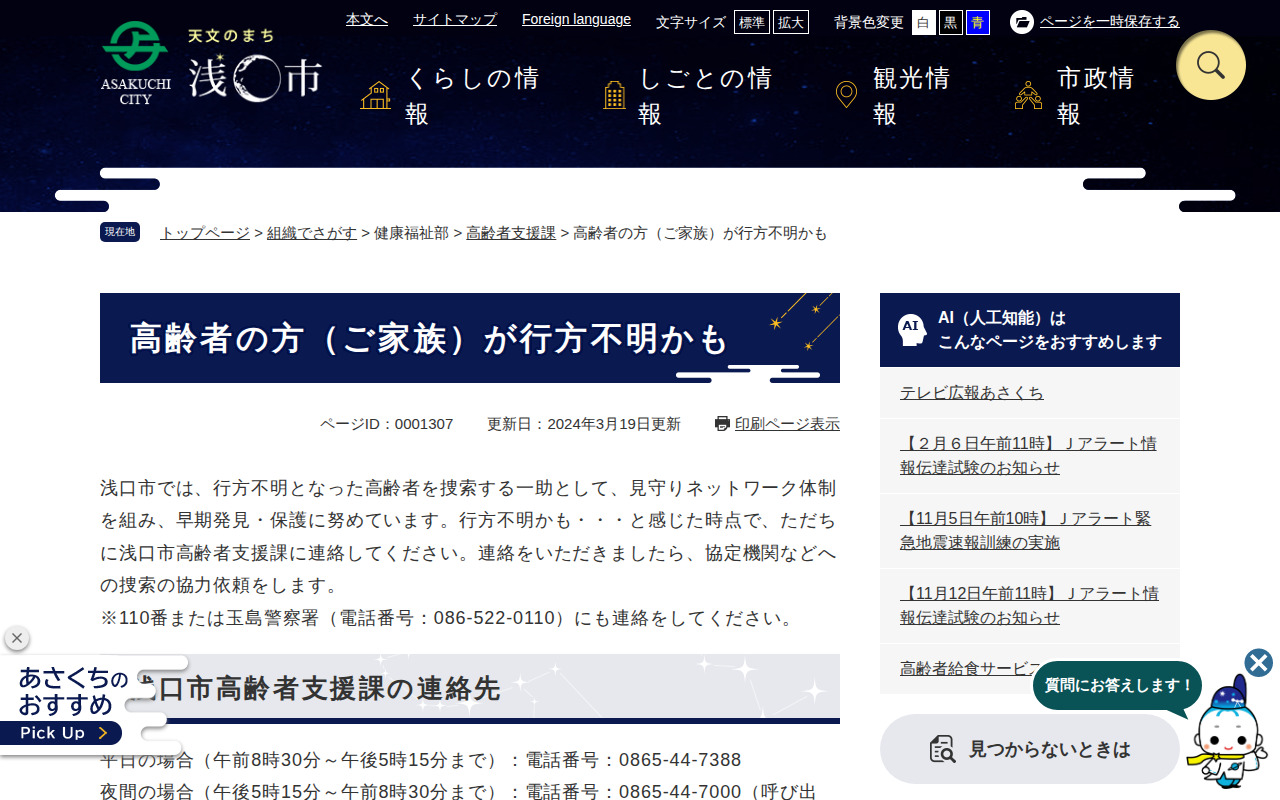Click 健康福祉部 in the breadcrumb
Screen dimensions: 1280x800
tap(411, 233)
